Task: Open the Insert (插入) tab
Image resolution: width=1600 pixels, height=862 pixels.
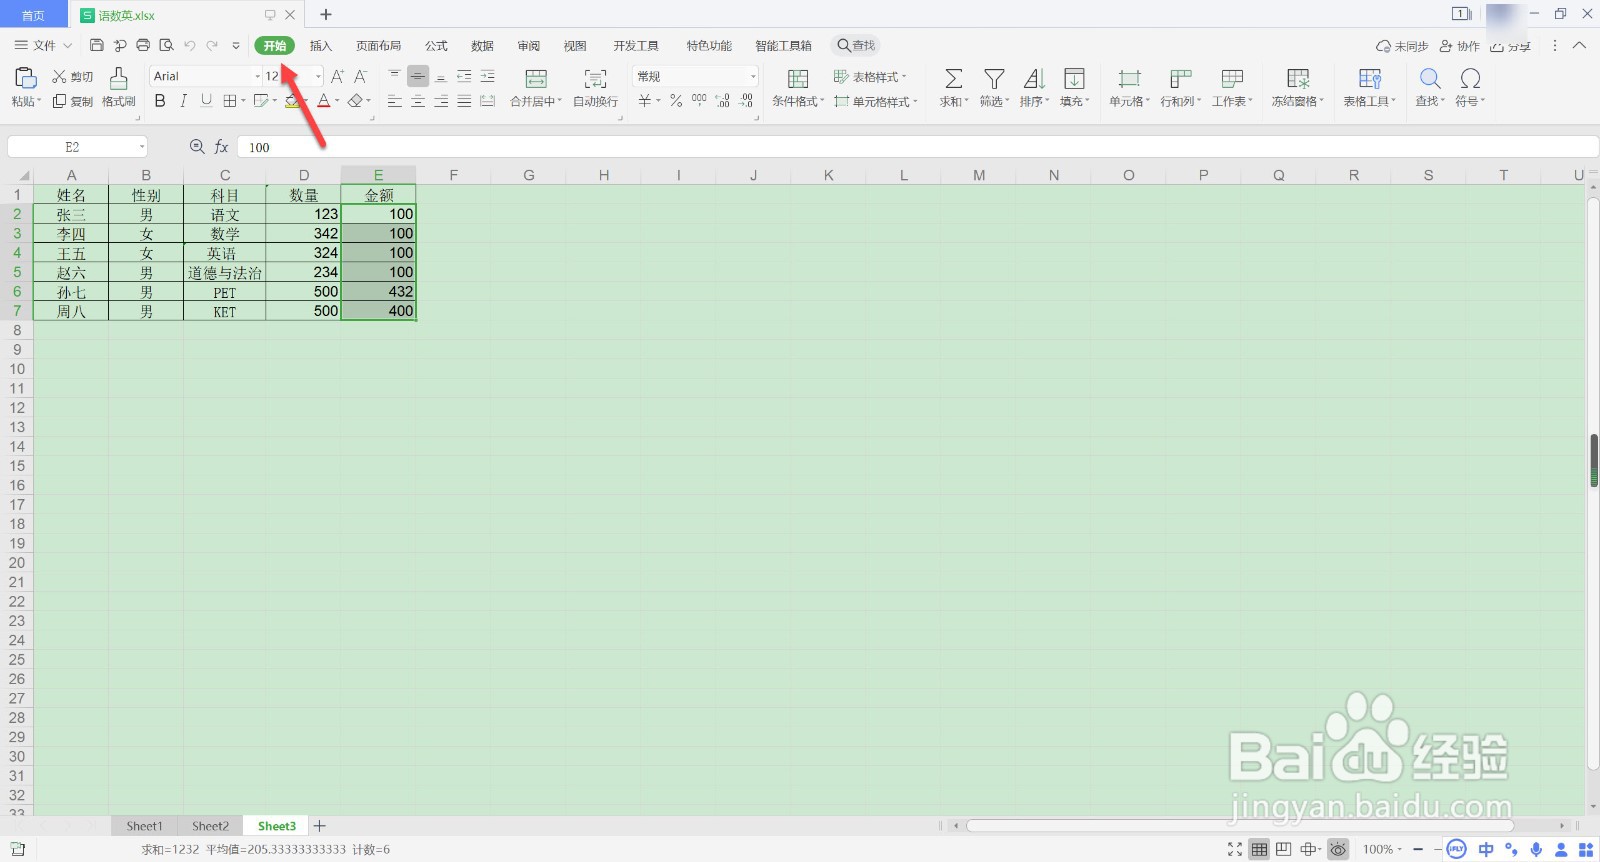Action: tap(320, 46)
